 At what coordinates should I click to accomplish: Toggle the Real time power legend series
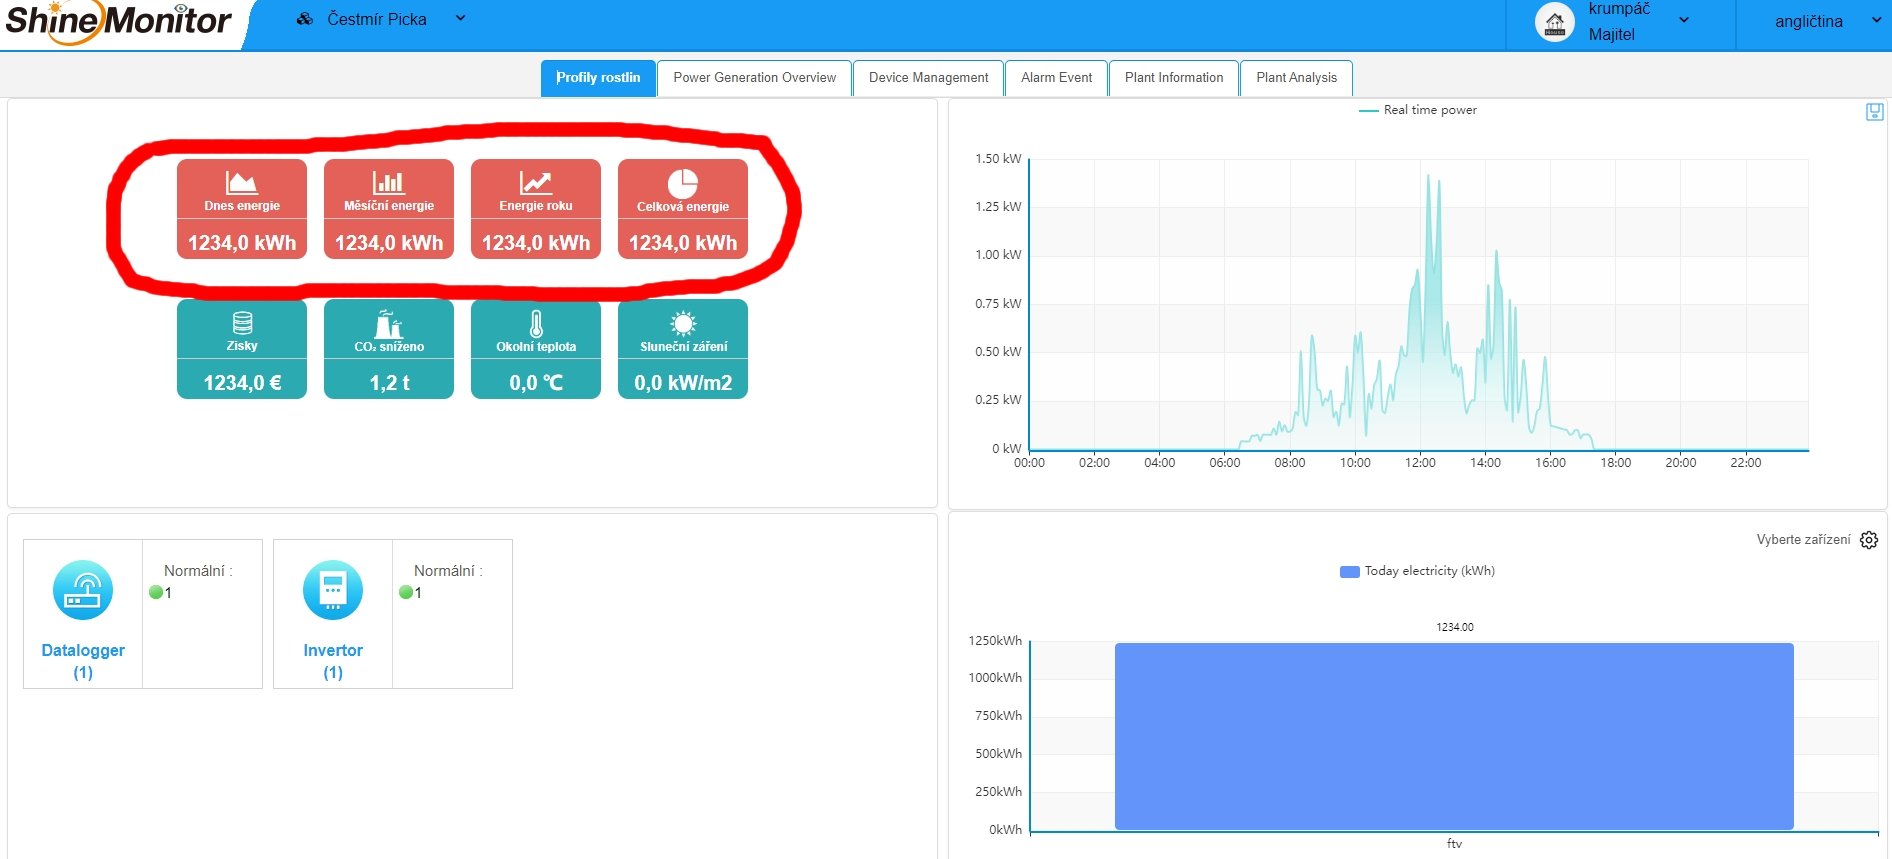point(1418,110)
